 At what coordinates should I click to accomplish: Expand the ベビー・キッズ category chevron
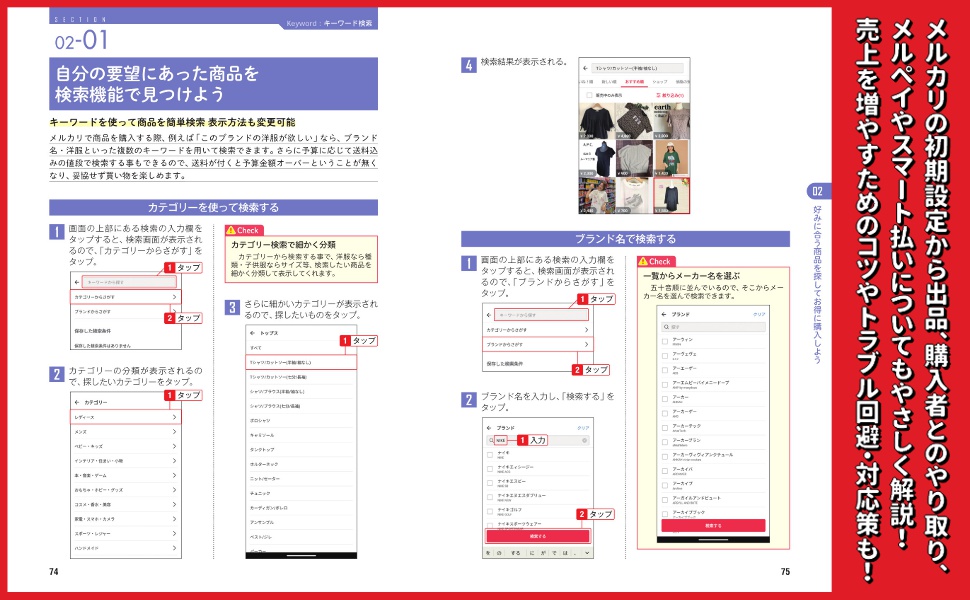point(174,446)
